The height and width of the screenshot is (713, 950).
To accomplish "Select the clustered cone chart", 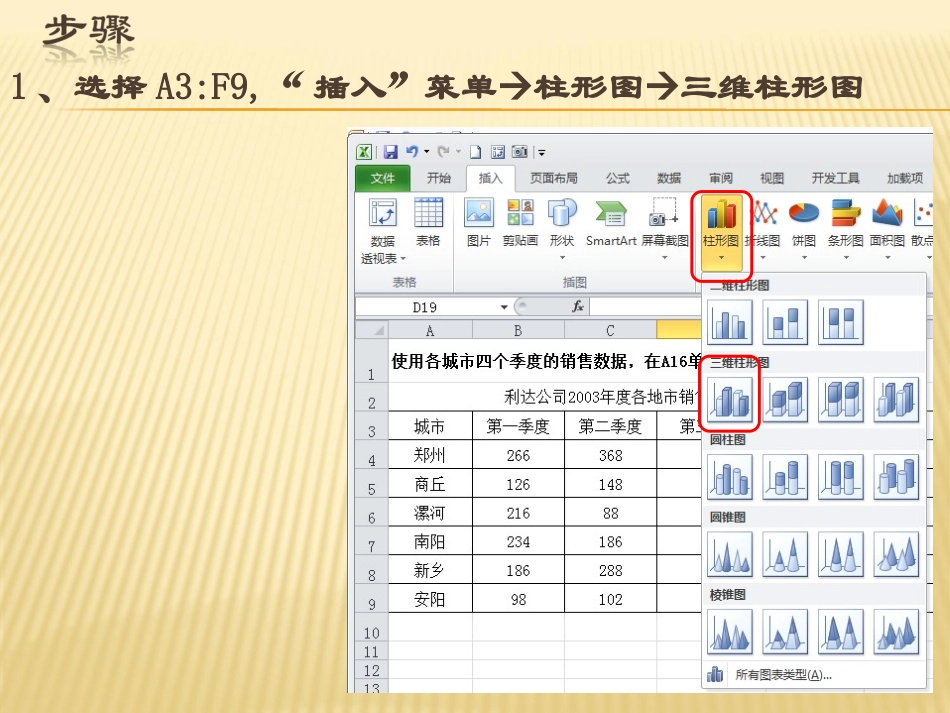I will (729, 554).
